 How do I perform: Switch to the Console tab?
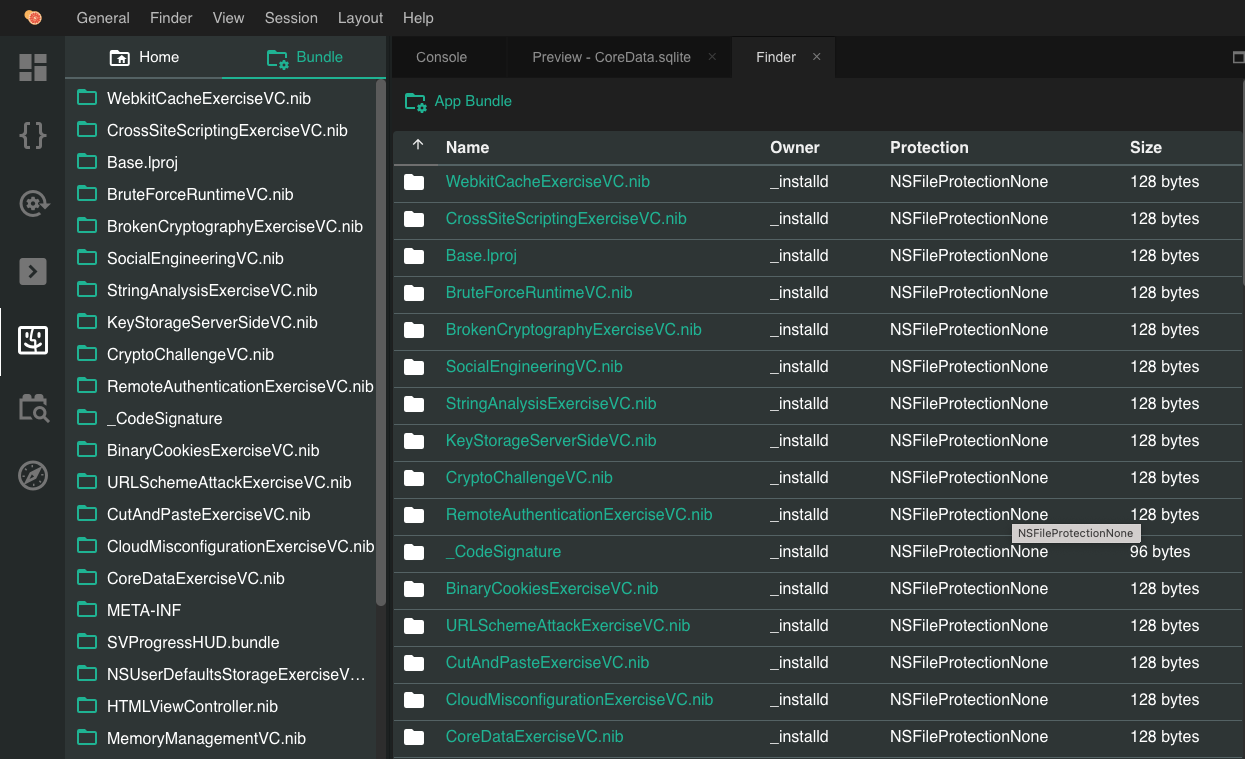pos(441,57)
